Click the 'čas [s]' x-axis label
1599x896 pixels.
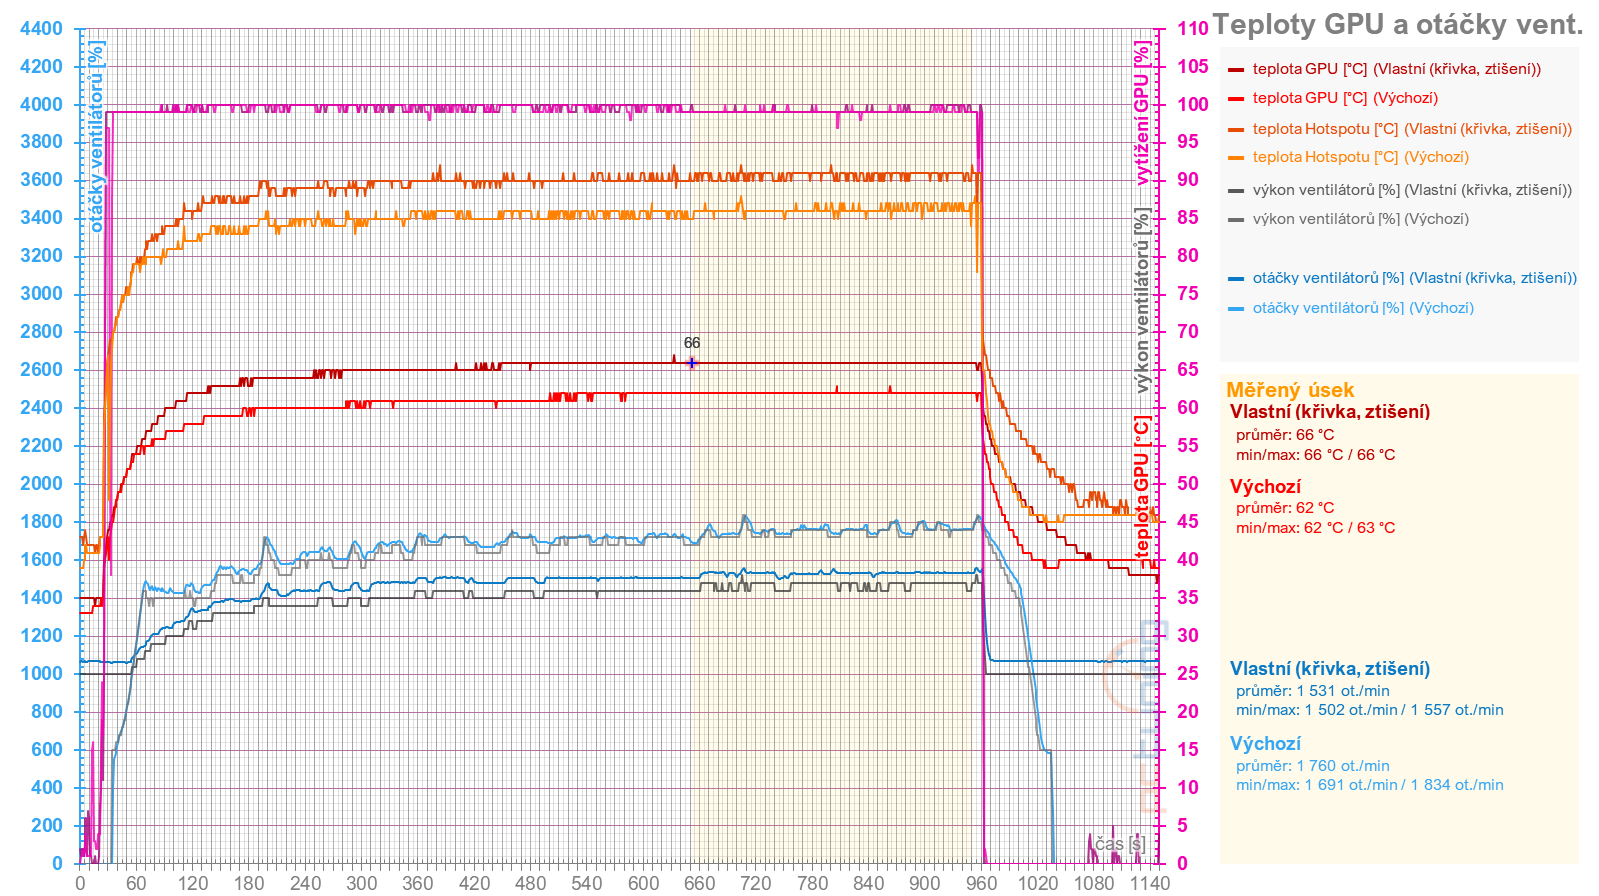(1120, 844)
